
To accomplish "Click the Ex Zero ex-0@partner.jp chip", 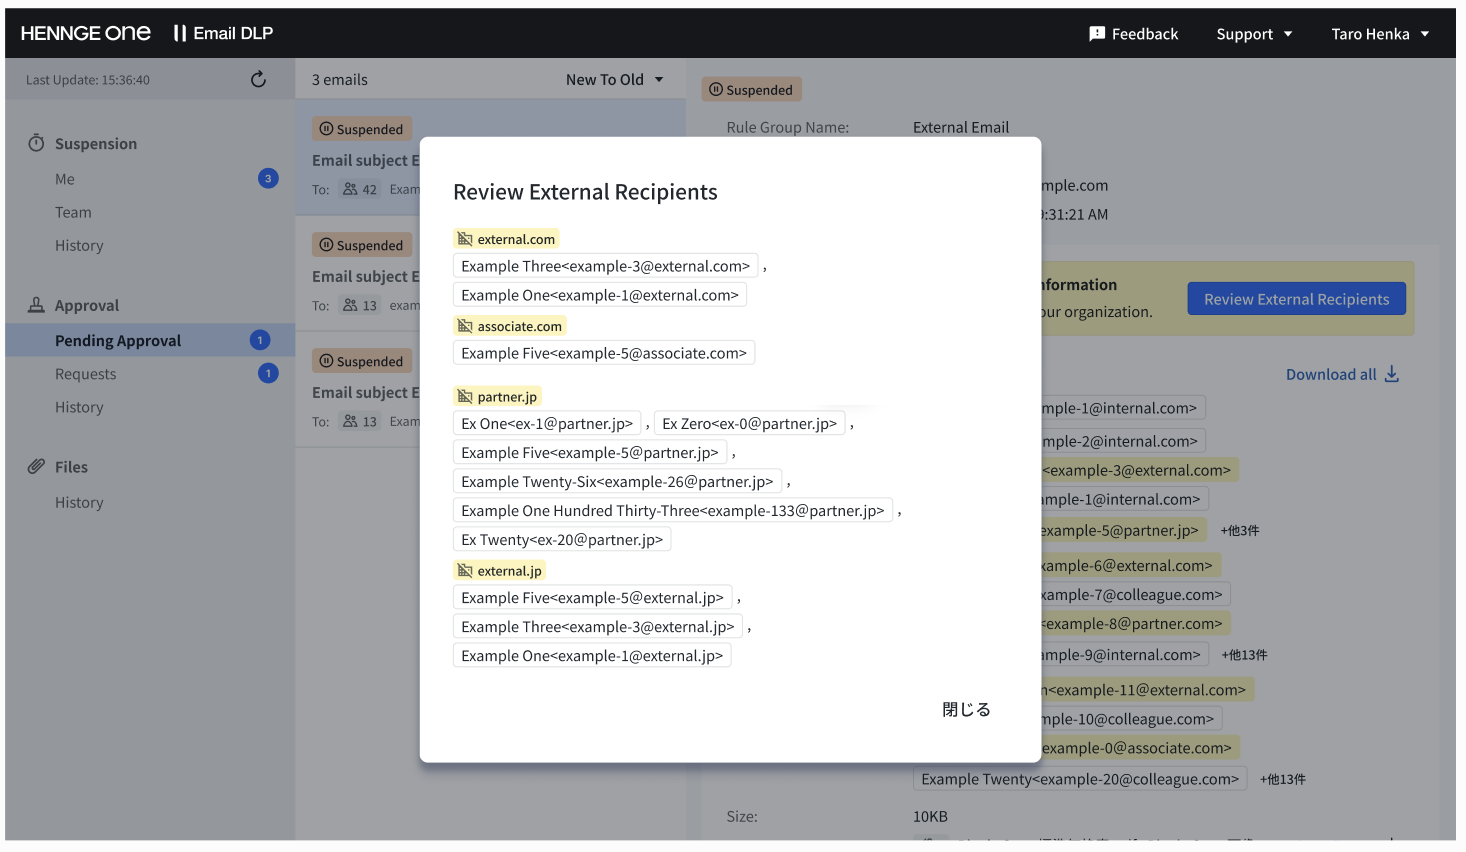I will click(749, 423).
